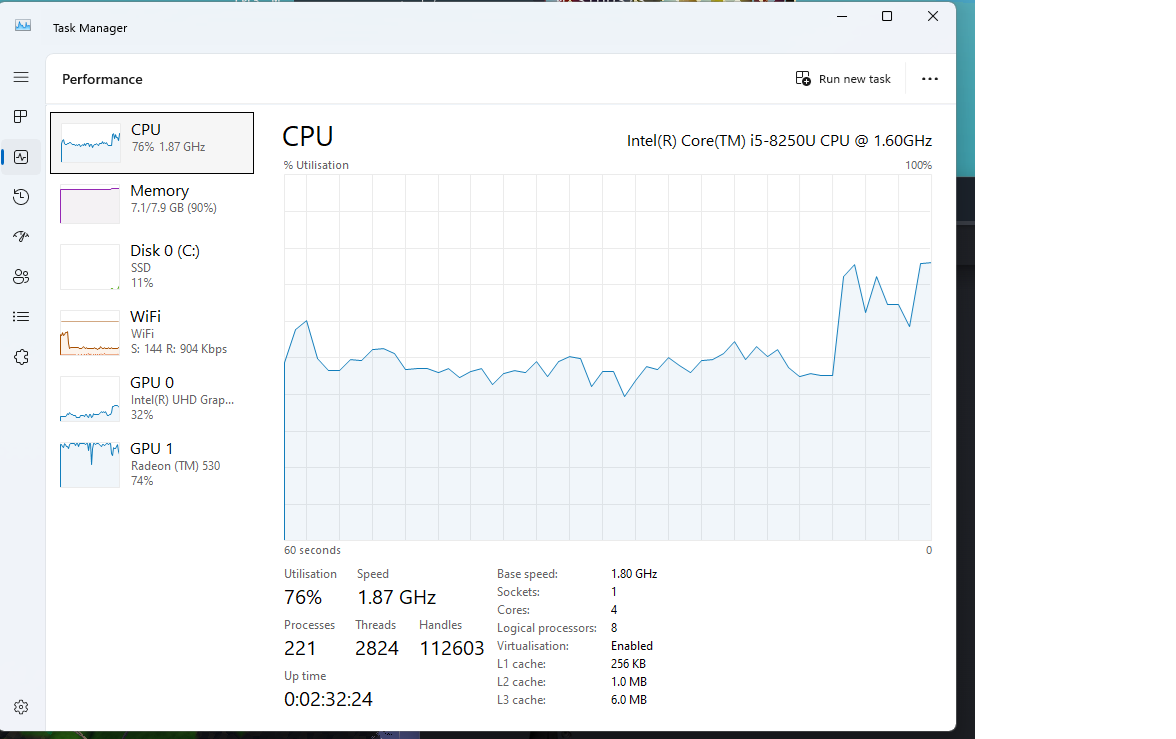Viewport: 1176px width, 739px height.
Task: Select the Performance page icon
Action: [x=21, y=157]
